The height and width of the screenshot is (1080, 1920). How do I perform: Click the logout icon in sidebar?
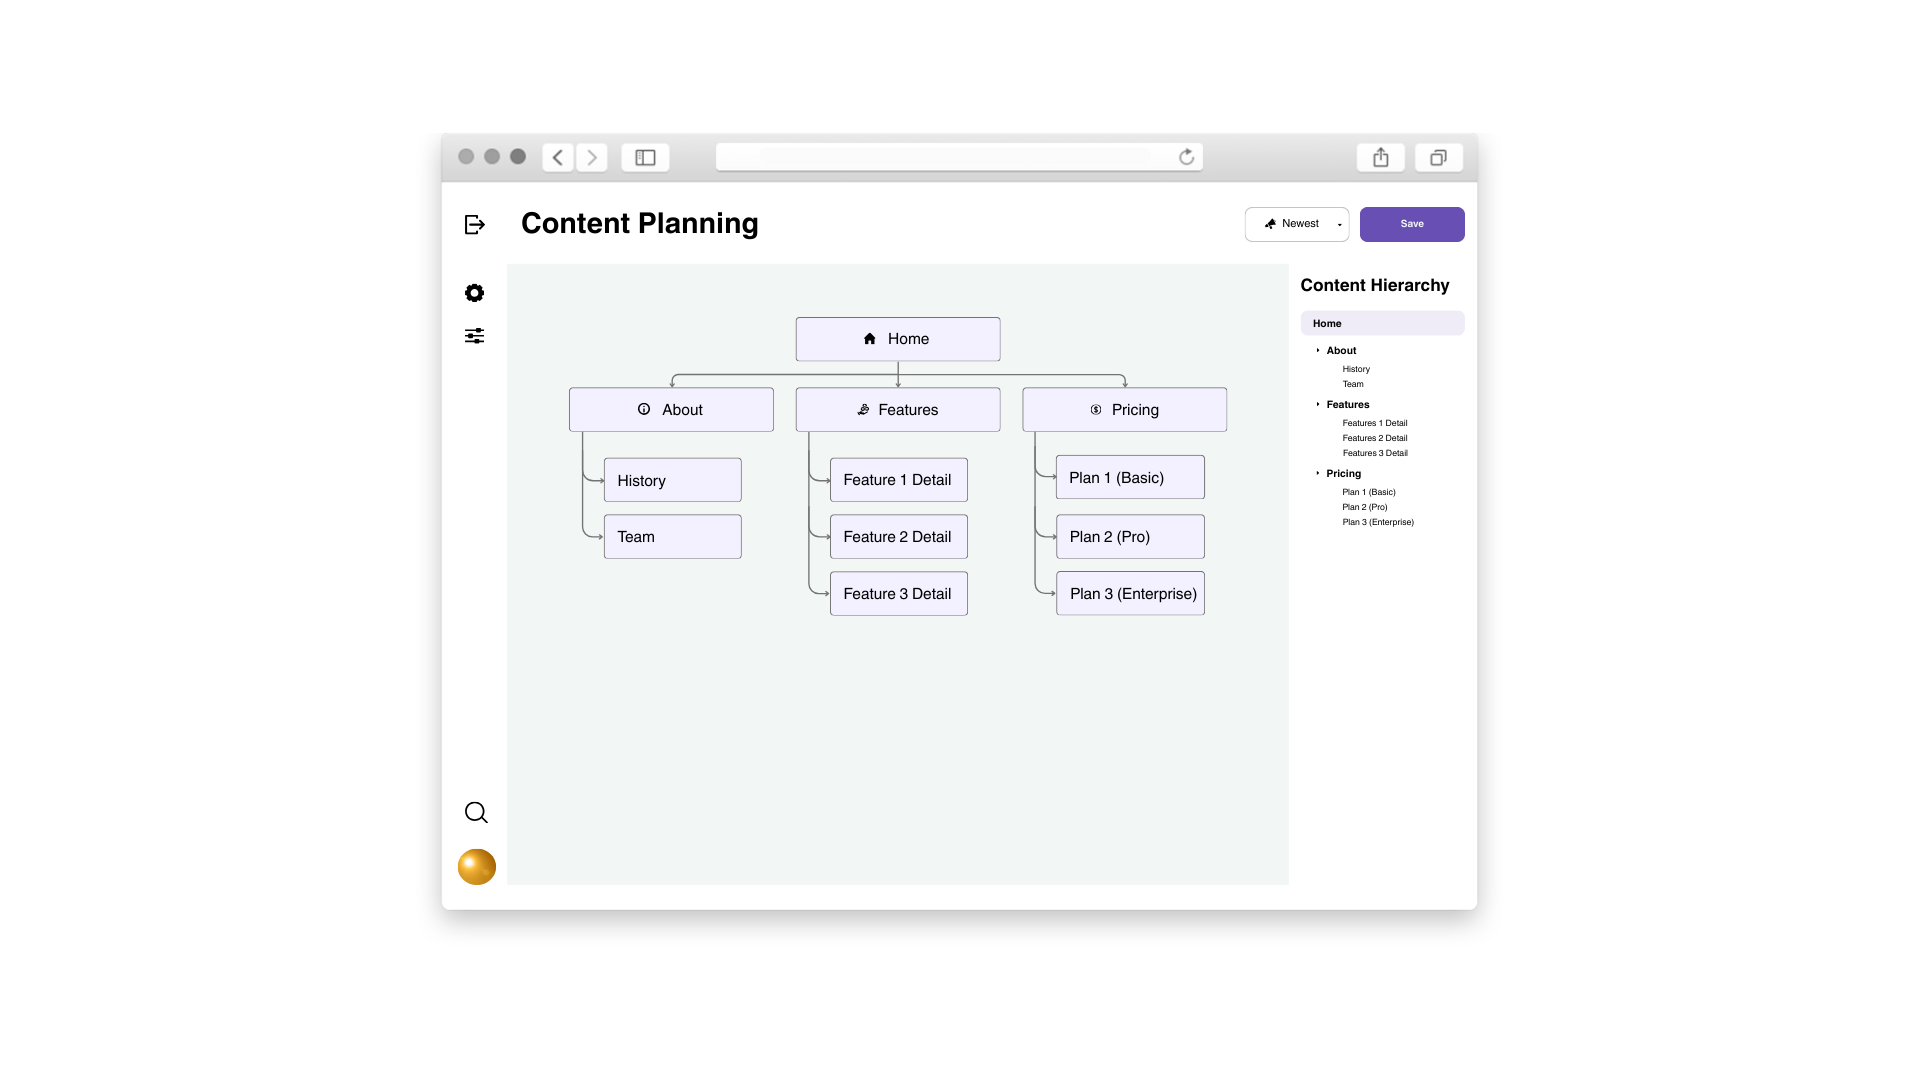(x=475, y=224)
